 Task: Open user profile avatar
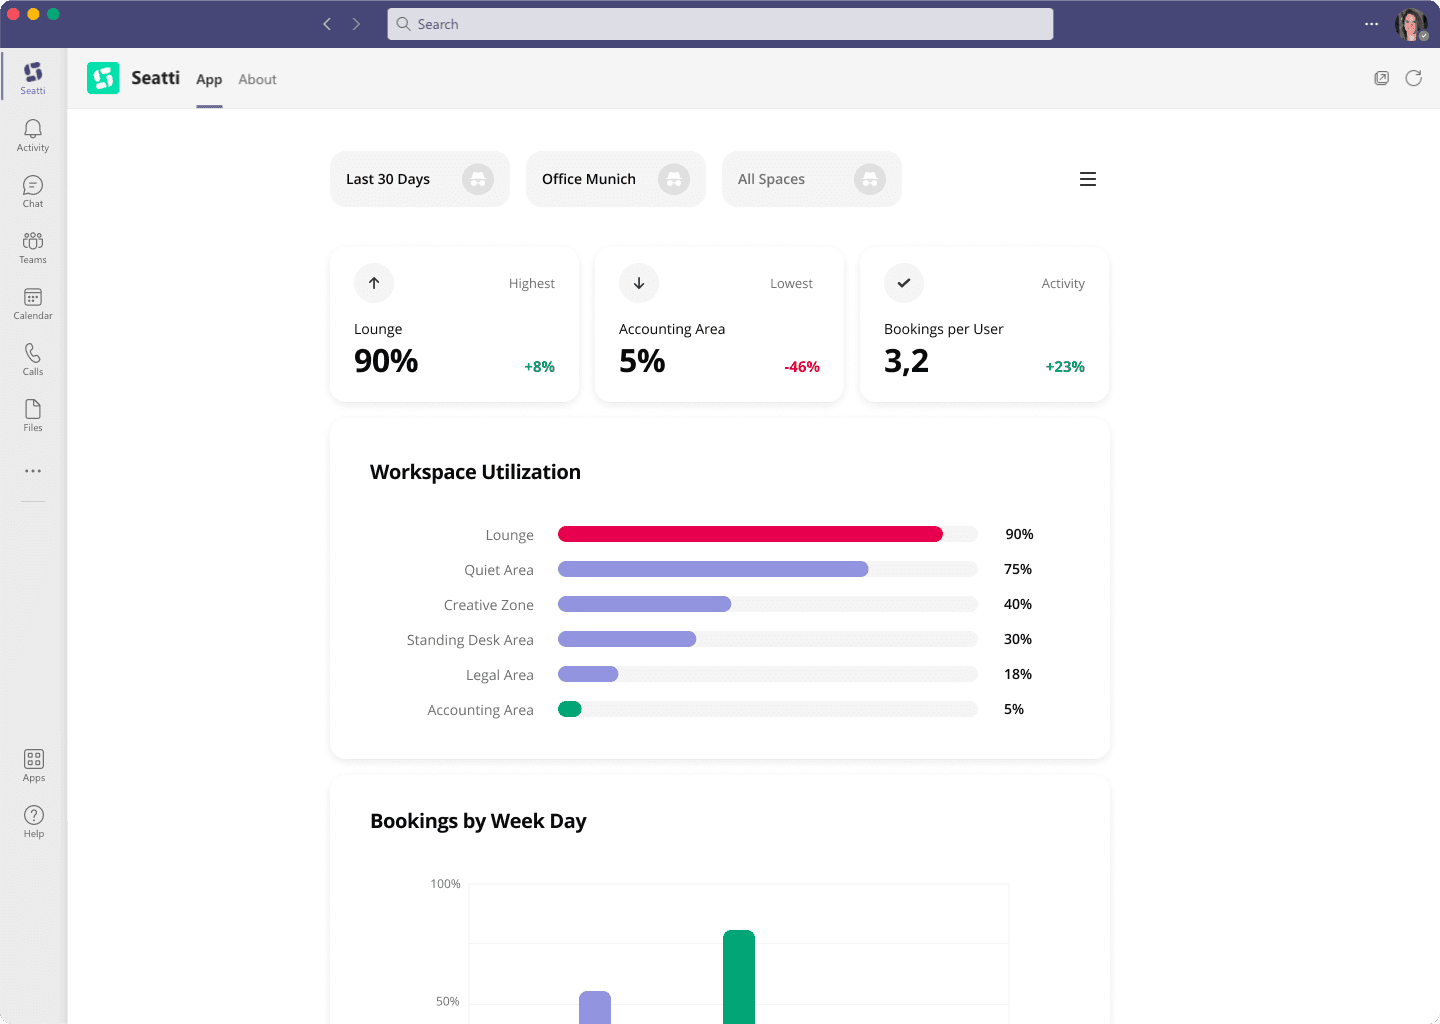[1411, 24]
